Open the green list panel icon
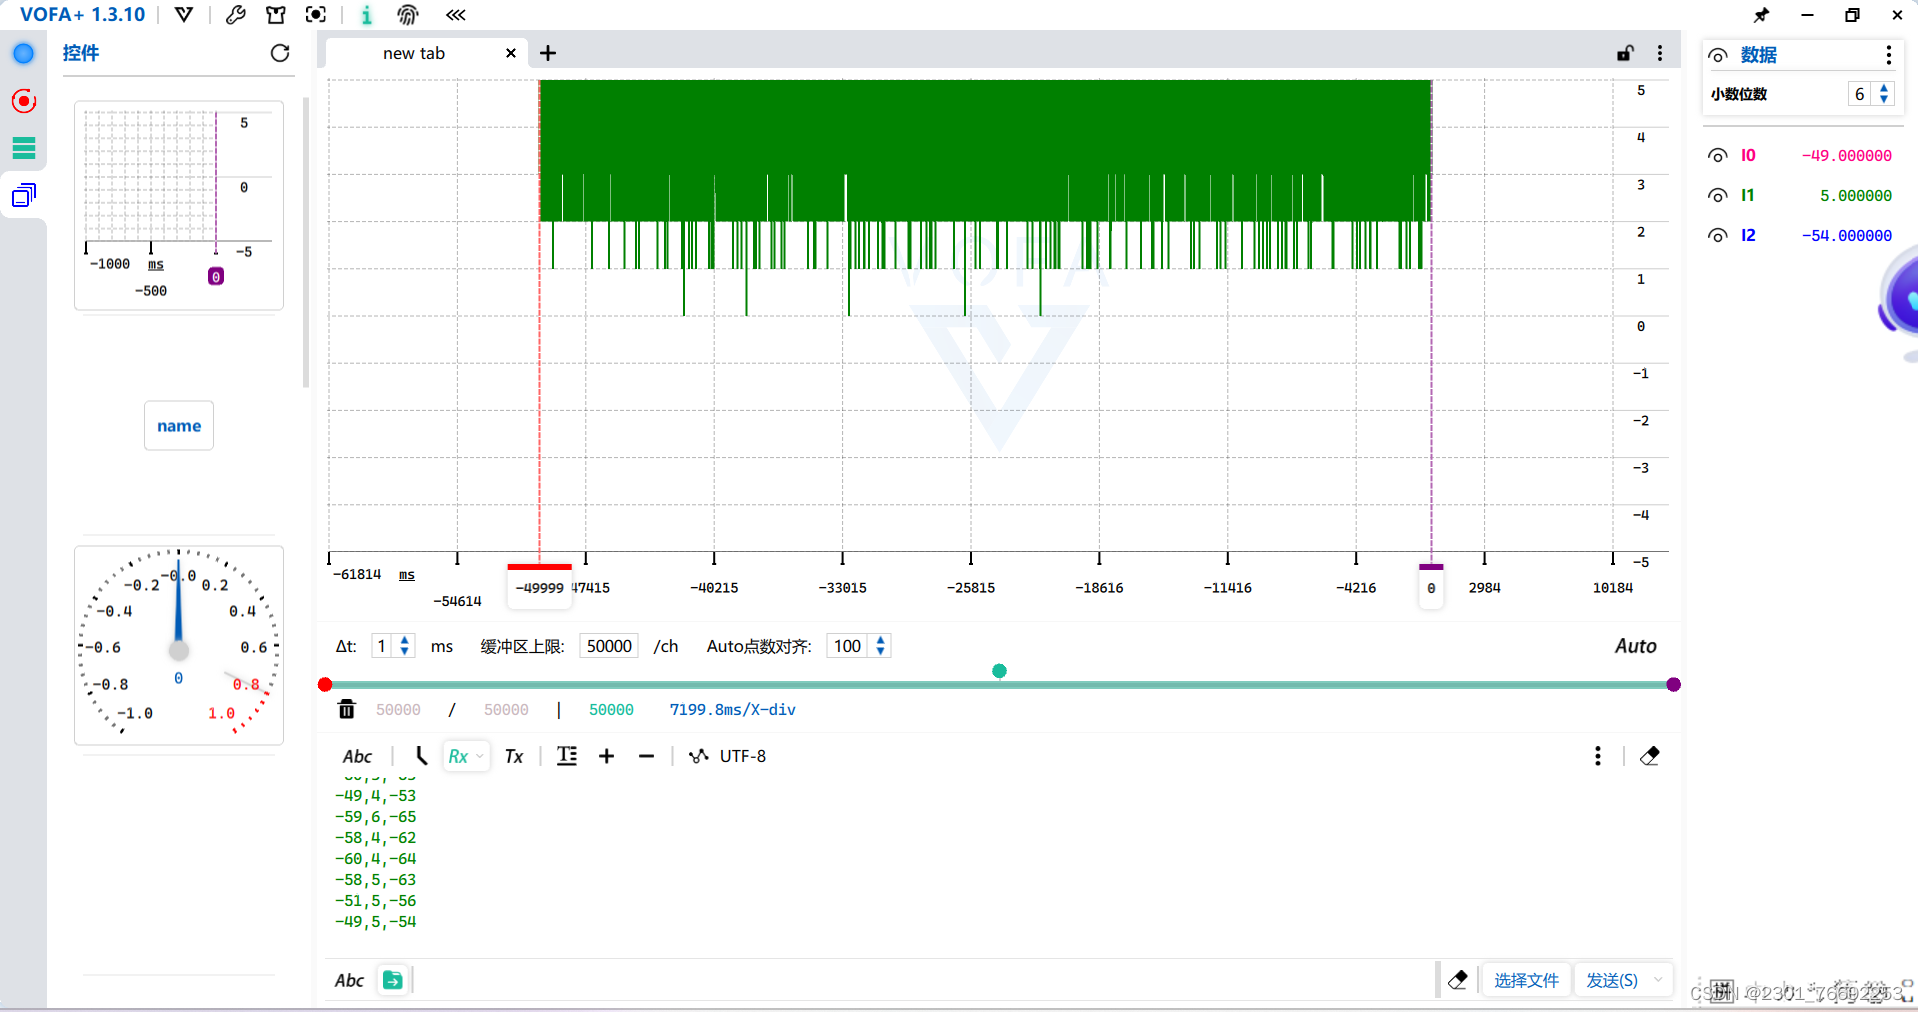 (24, 148)
